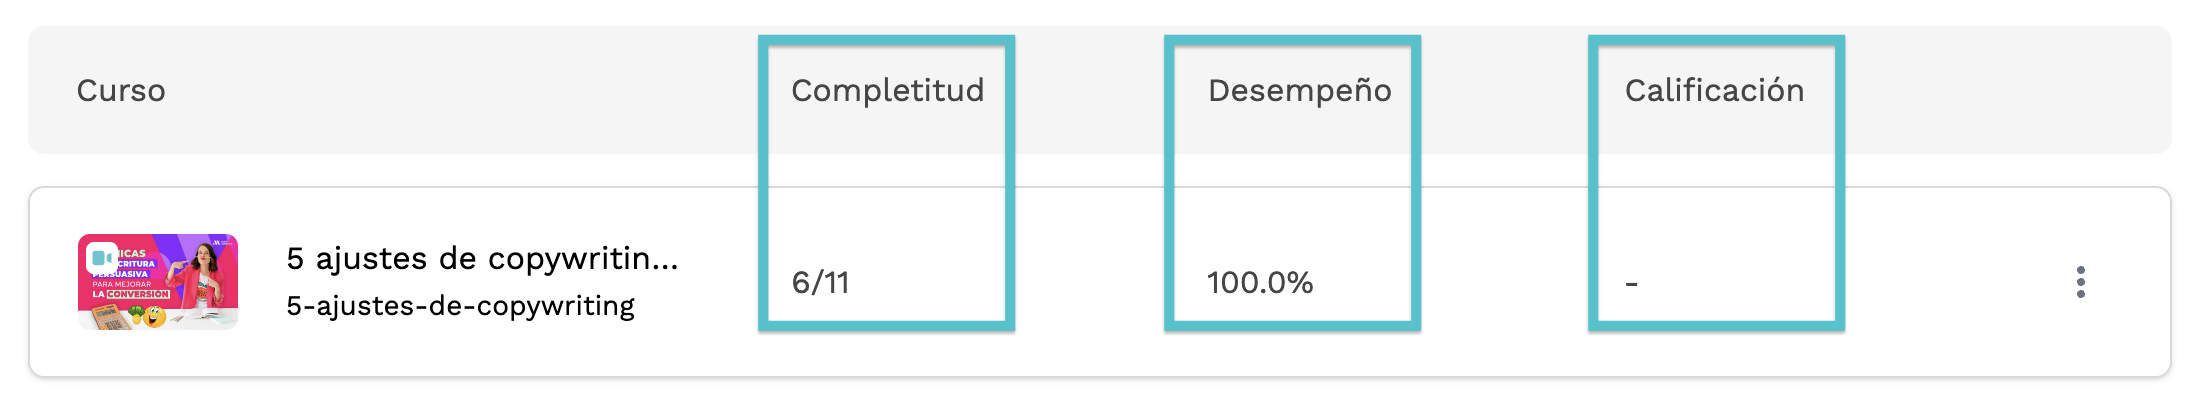Click the logo at thumbnail's top corner
Image resolution: width=2198 pixels, height=400 pixels.
[x=222, y=242]
